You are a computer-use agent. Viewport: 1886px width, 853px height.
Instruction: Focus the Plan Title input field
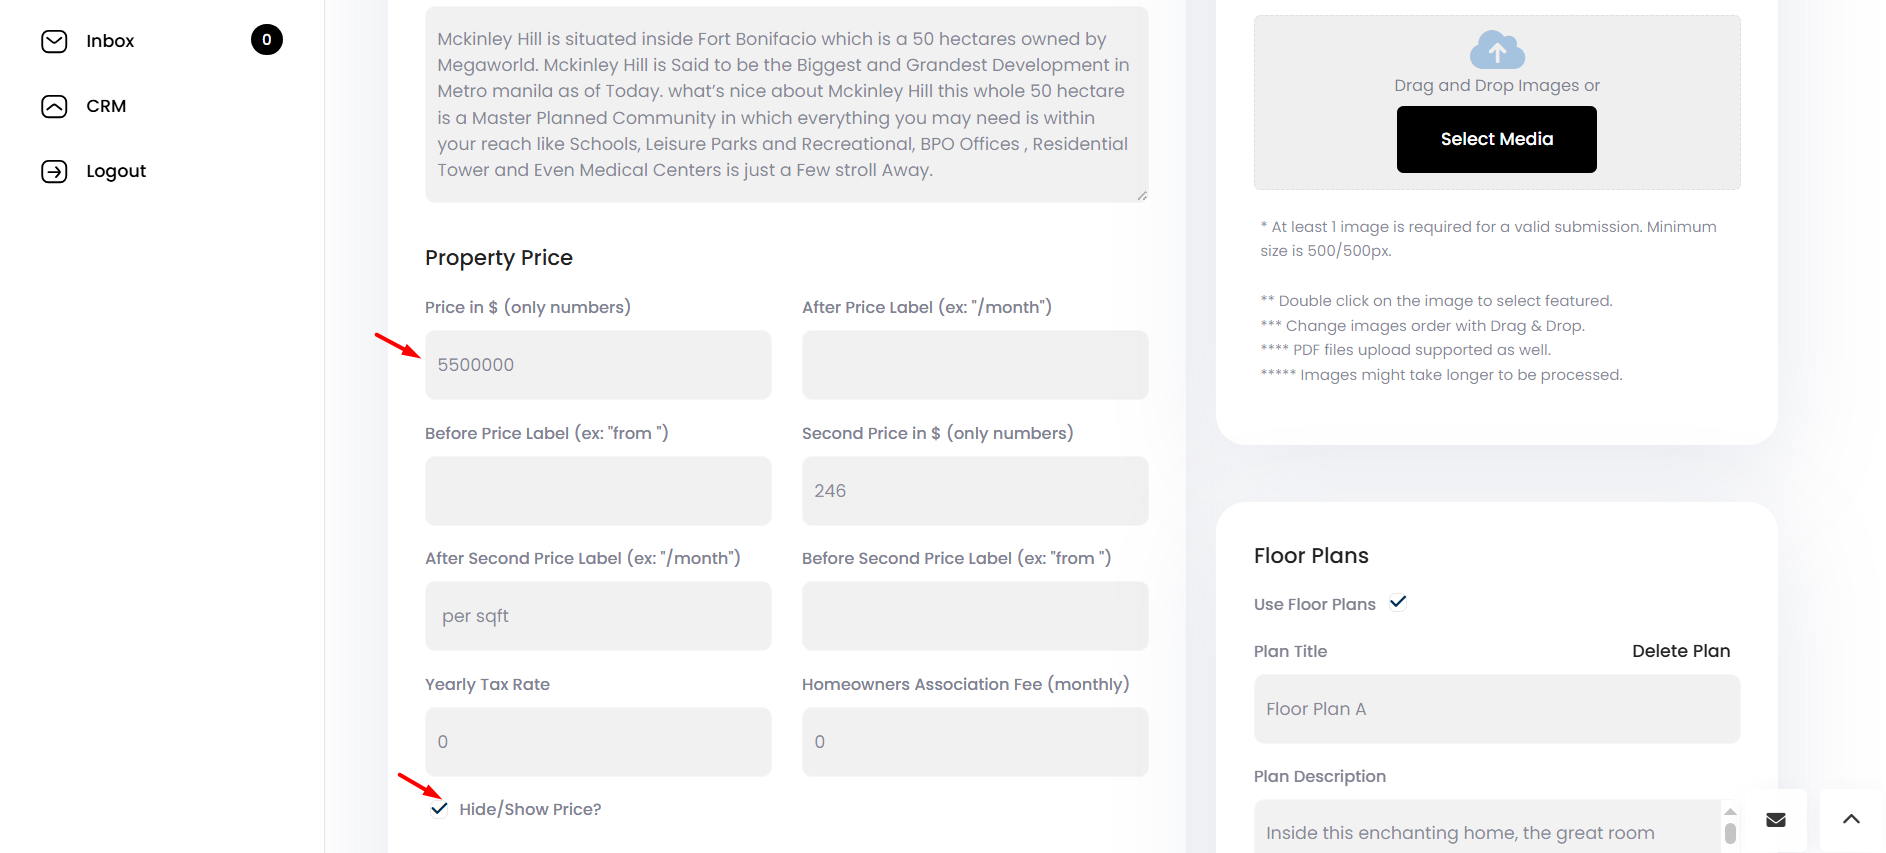1497,709
